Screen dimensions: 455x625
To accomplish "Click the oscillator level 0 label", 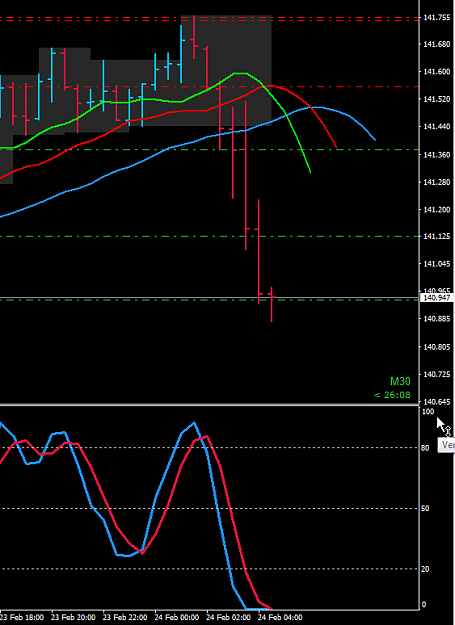I will [424, 605].
